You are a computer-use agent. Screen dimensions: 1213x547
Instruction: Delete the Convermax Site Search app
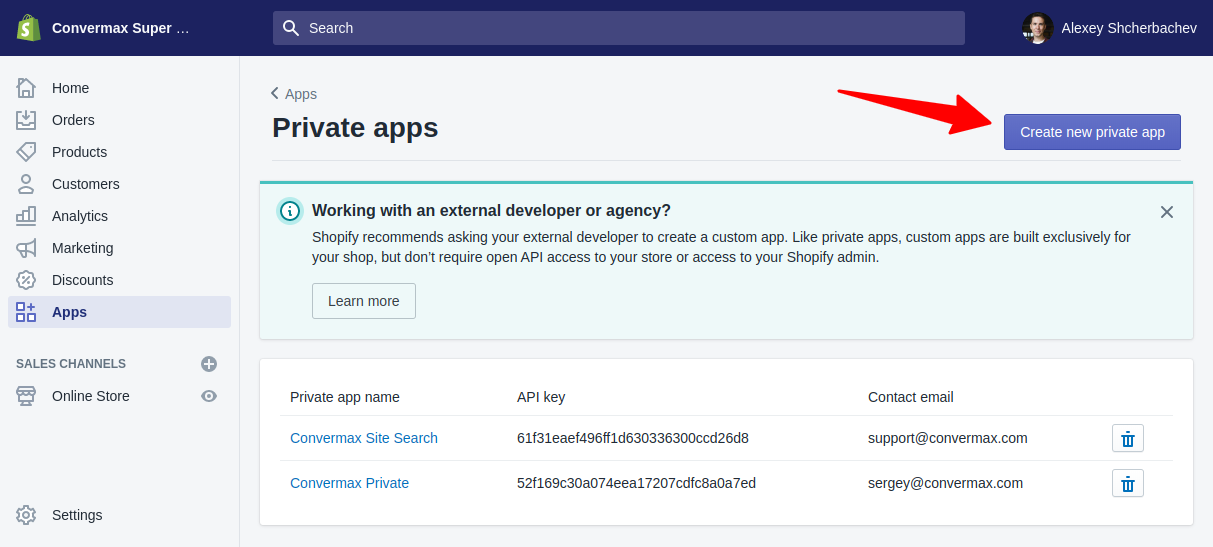pyautogui.click(x=1128, y=438)
